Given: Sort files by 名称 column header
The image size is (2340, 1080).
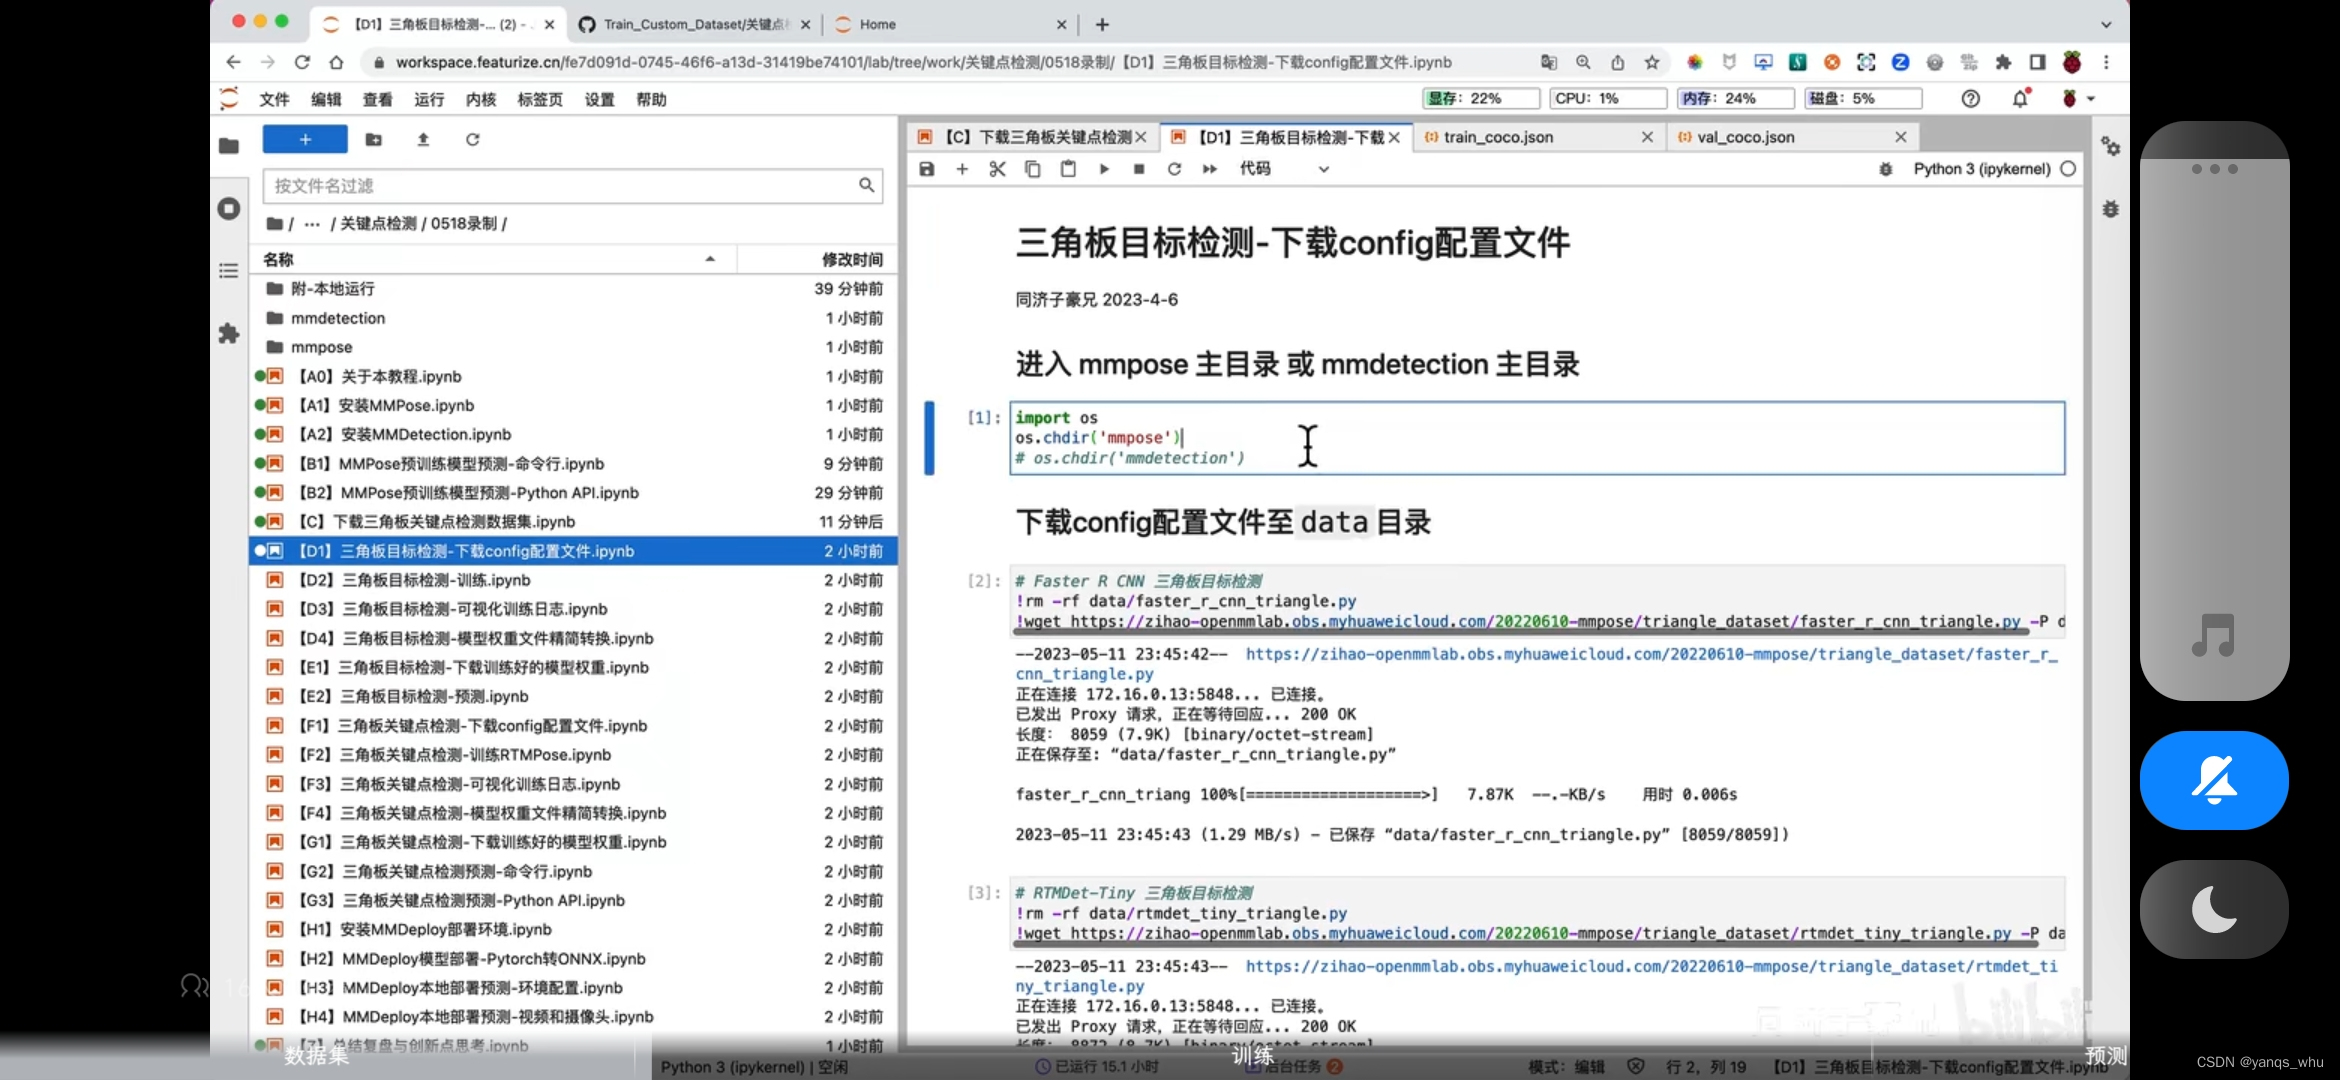Looking at the screenshot, I should 492,259.
